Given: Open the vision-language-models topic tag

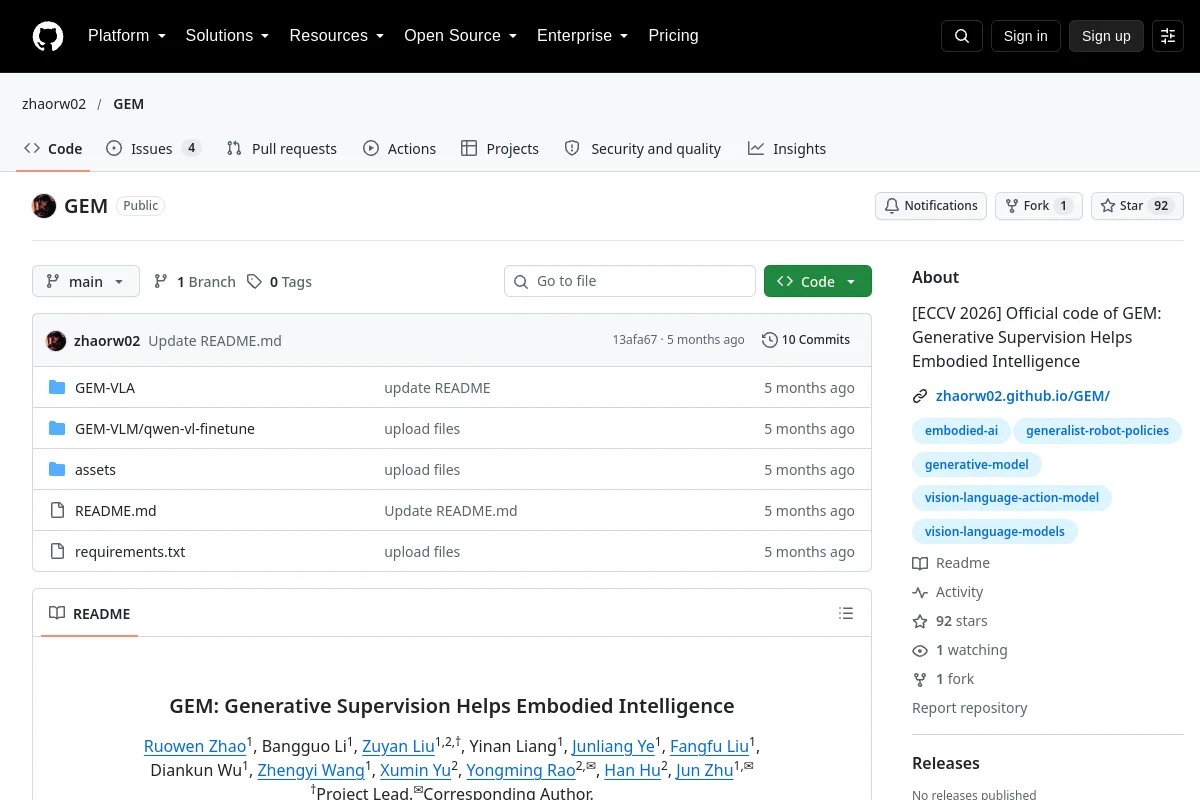Looking at the screenshot, I should (995, 532).
